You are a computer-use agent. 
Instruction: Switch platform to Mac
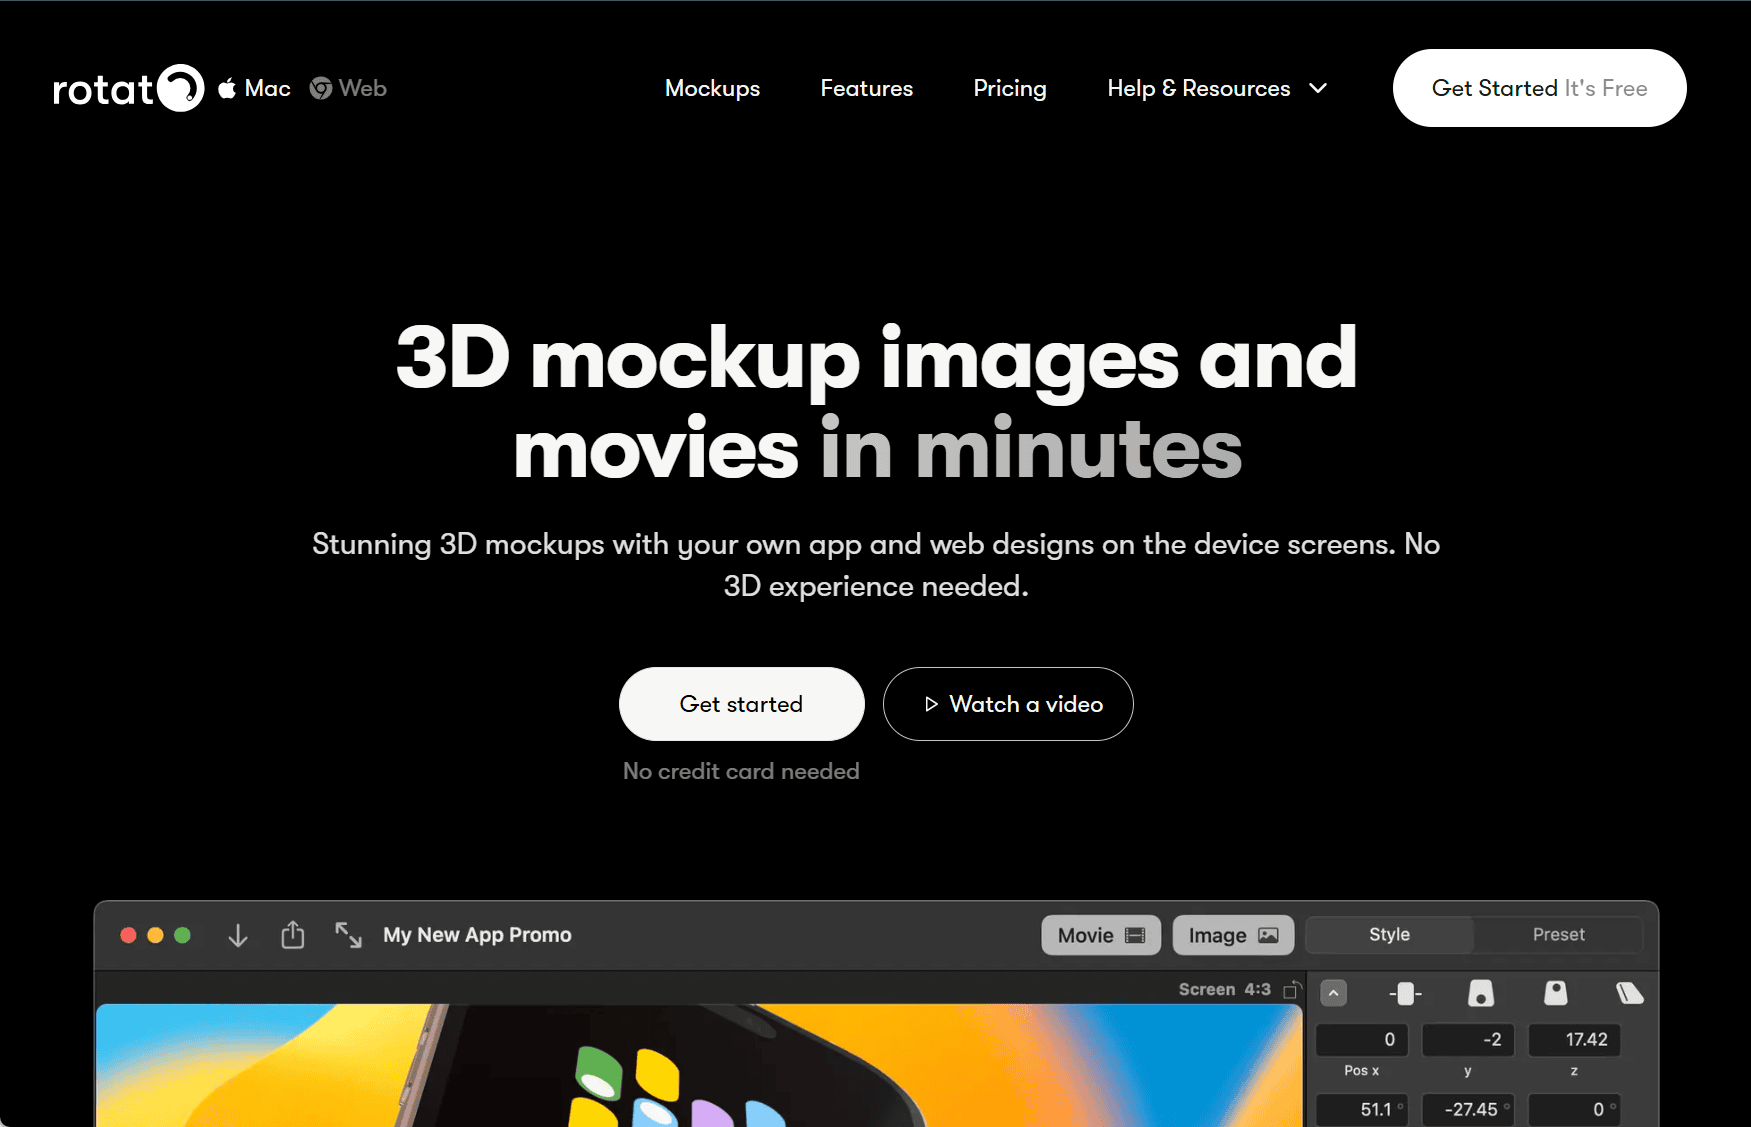(255, 89)
